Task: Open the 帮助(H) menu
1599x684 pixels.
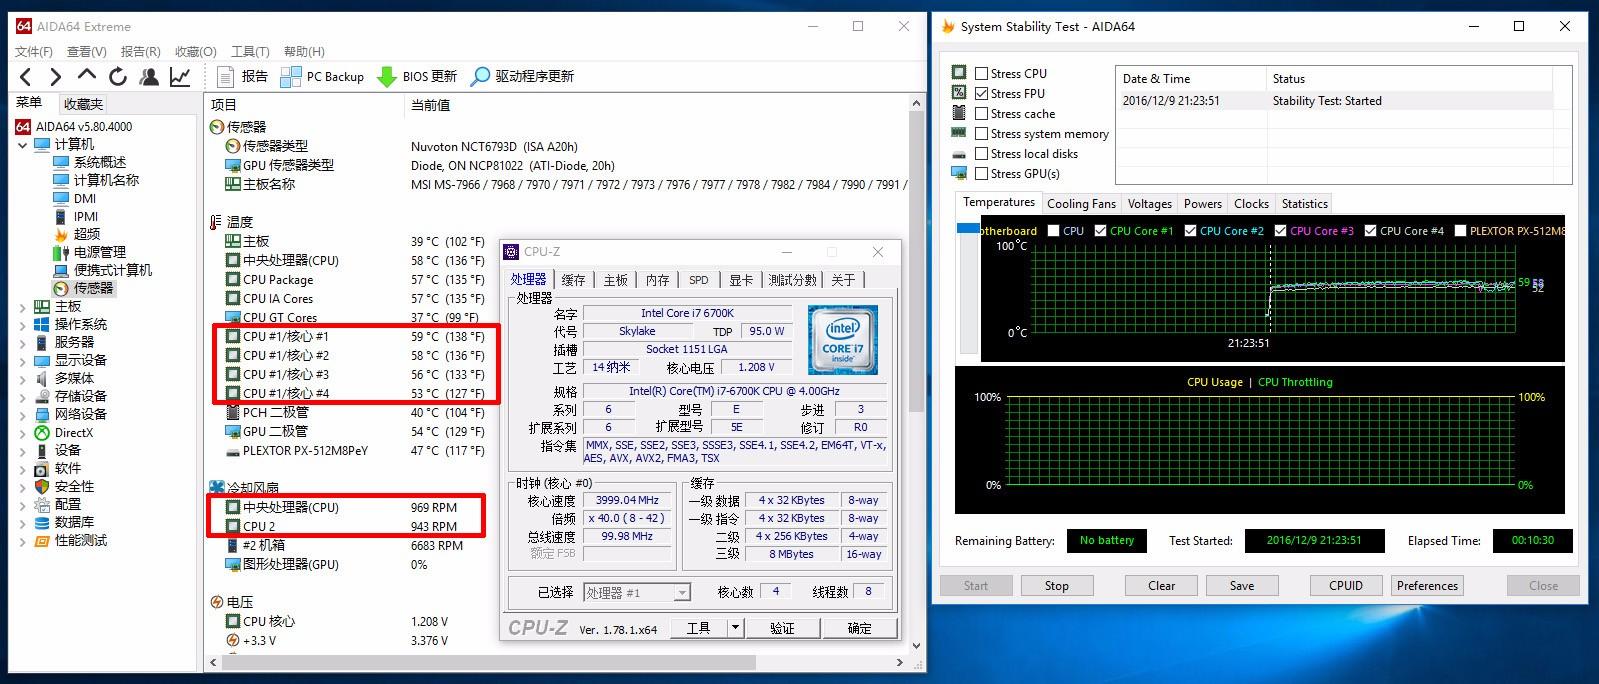Action: click(304, 51)
